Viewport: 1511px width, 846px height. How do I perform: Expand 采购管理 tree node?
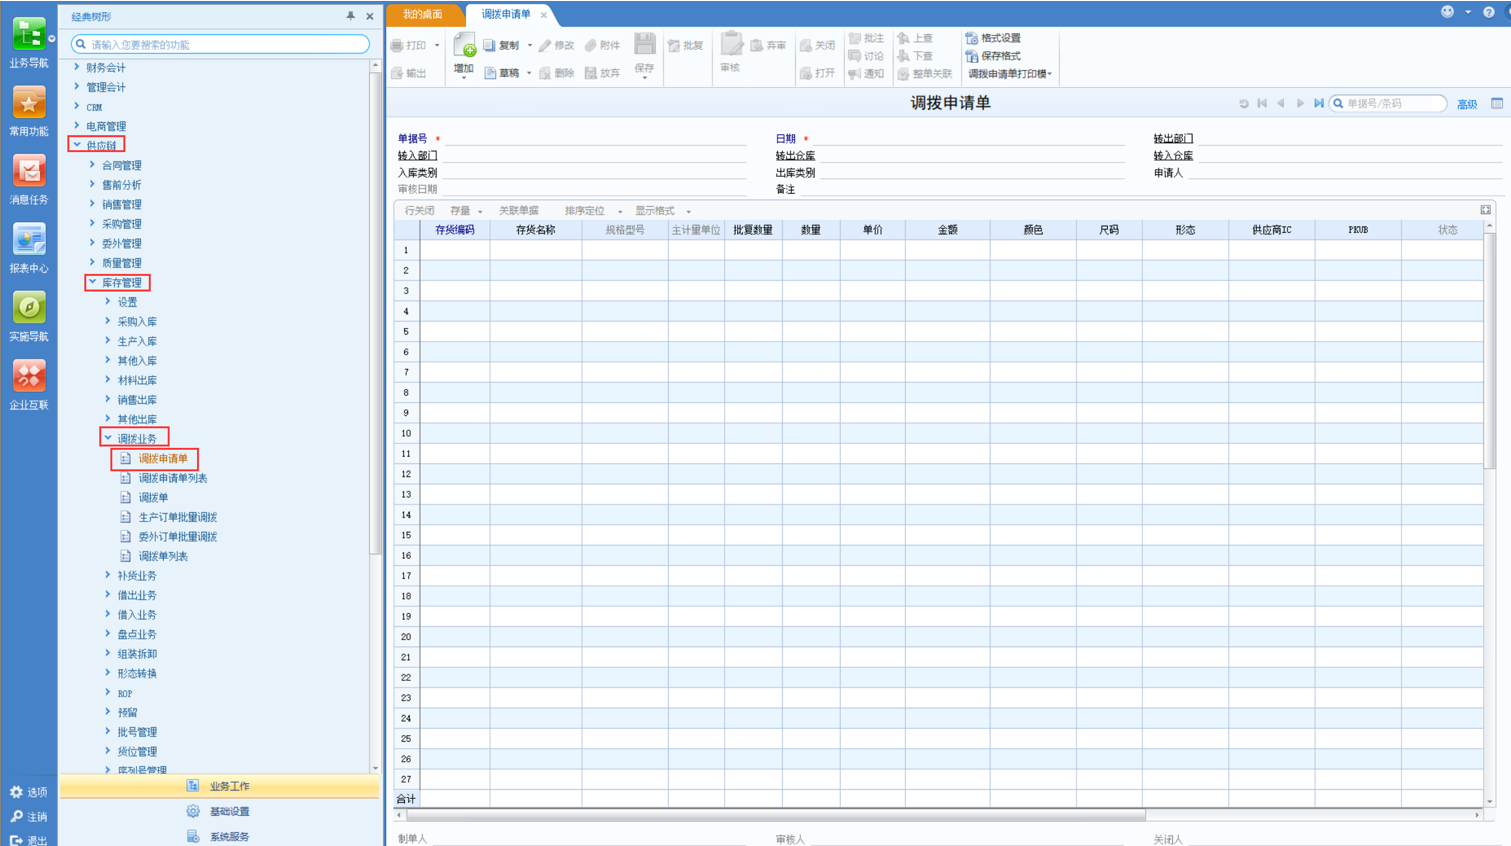pos(92,223)
